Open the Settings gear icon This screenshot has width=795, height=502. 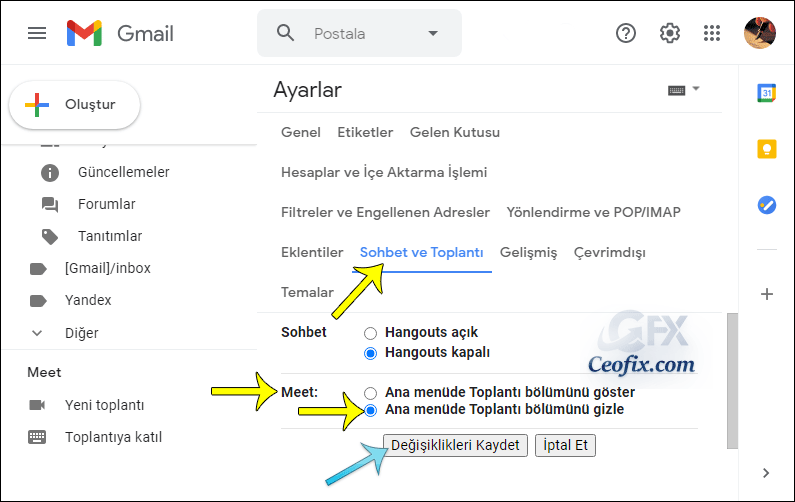click(669, 33)
